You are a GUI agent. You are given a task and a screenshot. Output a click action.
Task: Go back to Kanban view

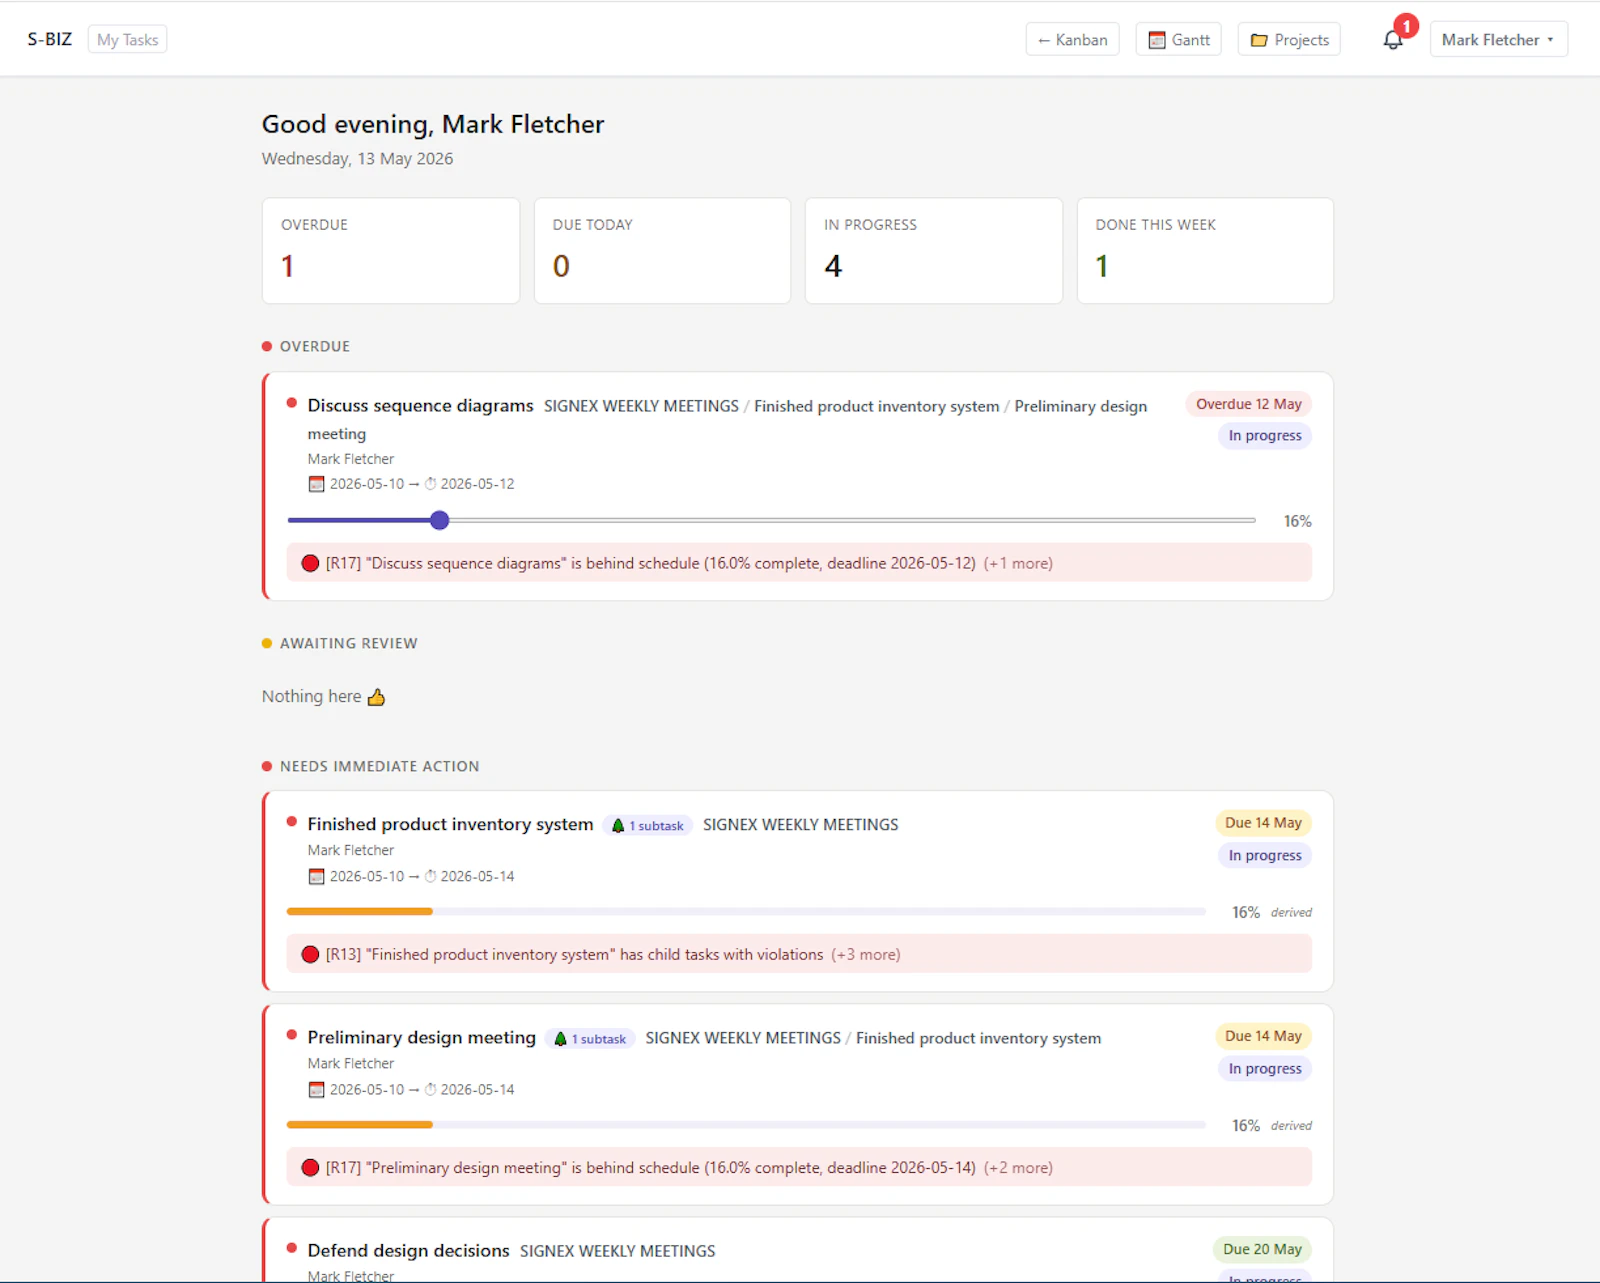[1072, 40]
